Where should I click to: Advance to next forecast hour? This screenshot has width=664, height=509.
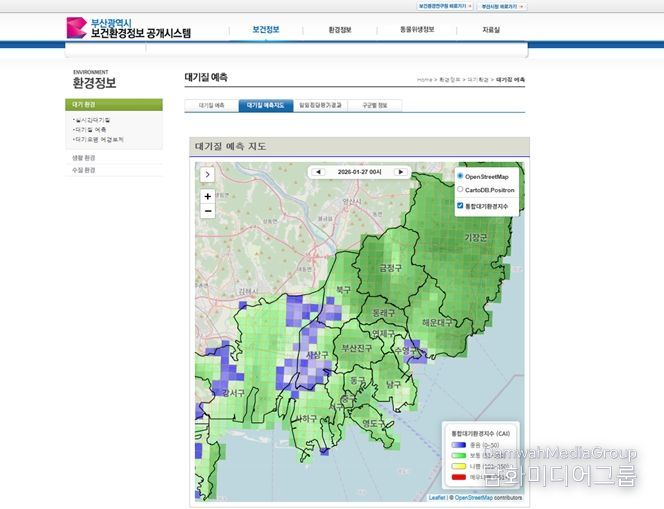(401, 172)
